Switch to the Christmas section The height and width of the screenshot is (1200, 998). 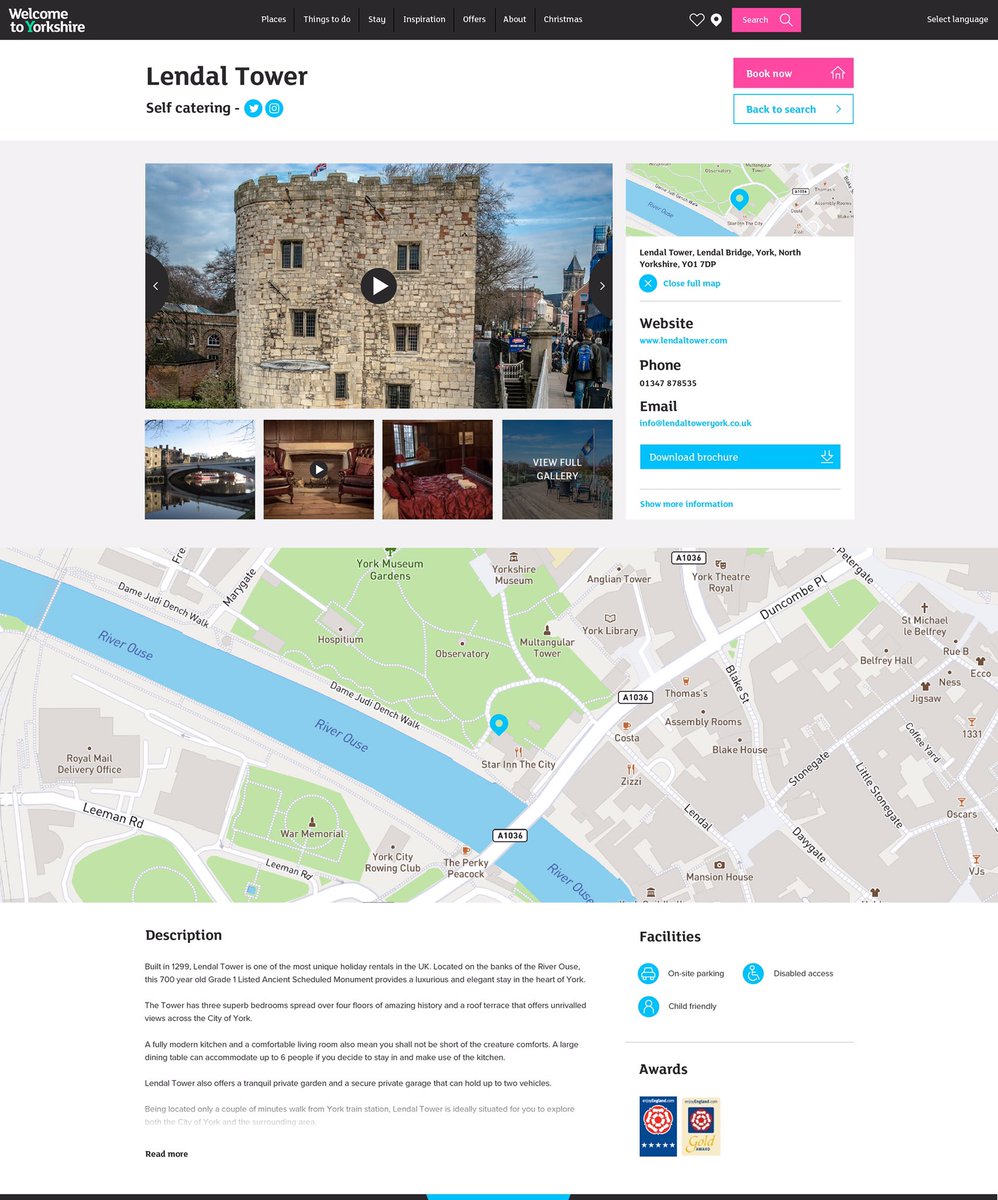(562, 19)
